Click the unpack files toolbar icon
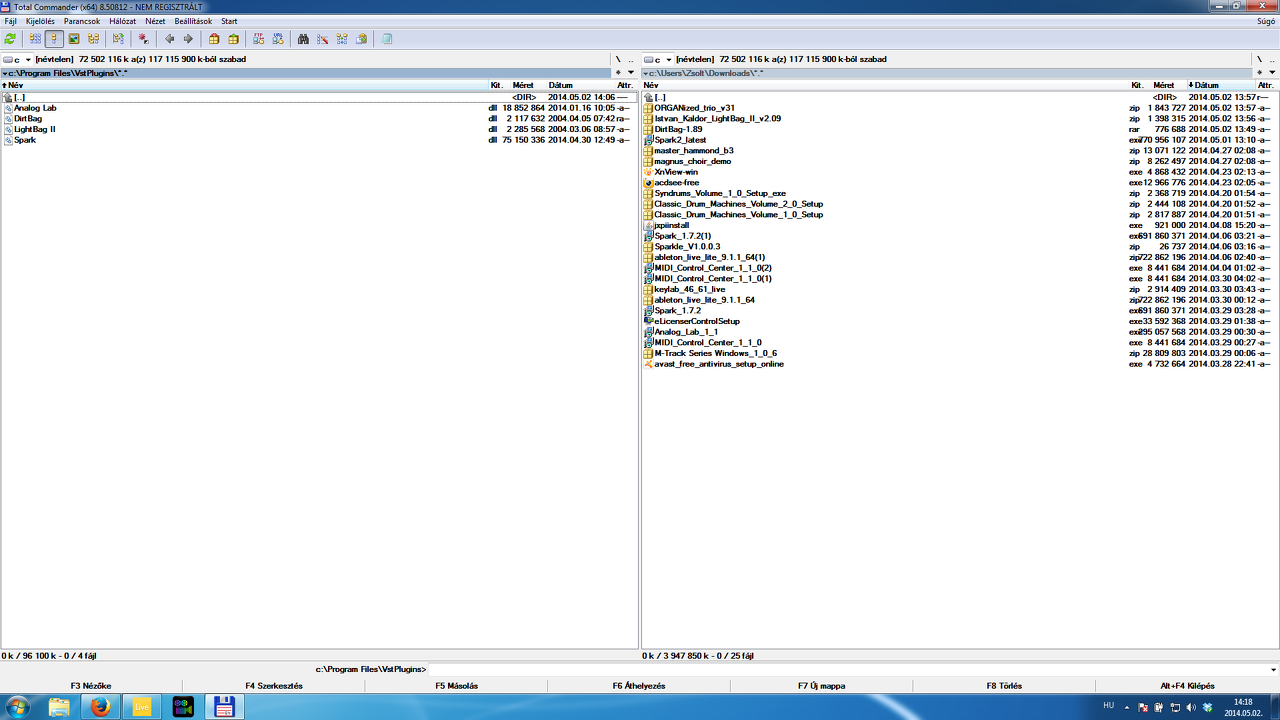This screenshot has height=720, width=1280. point(233,39)
